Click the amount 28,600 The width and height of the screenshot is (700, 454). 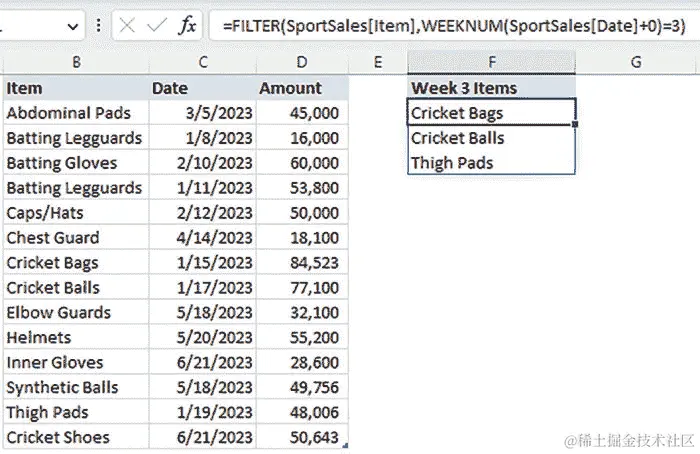pos(302,362)
